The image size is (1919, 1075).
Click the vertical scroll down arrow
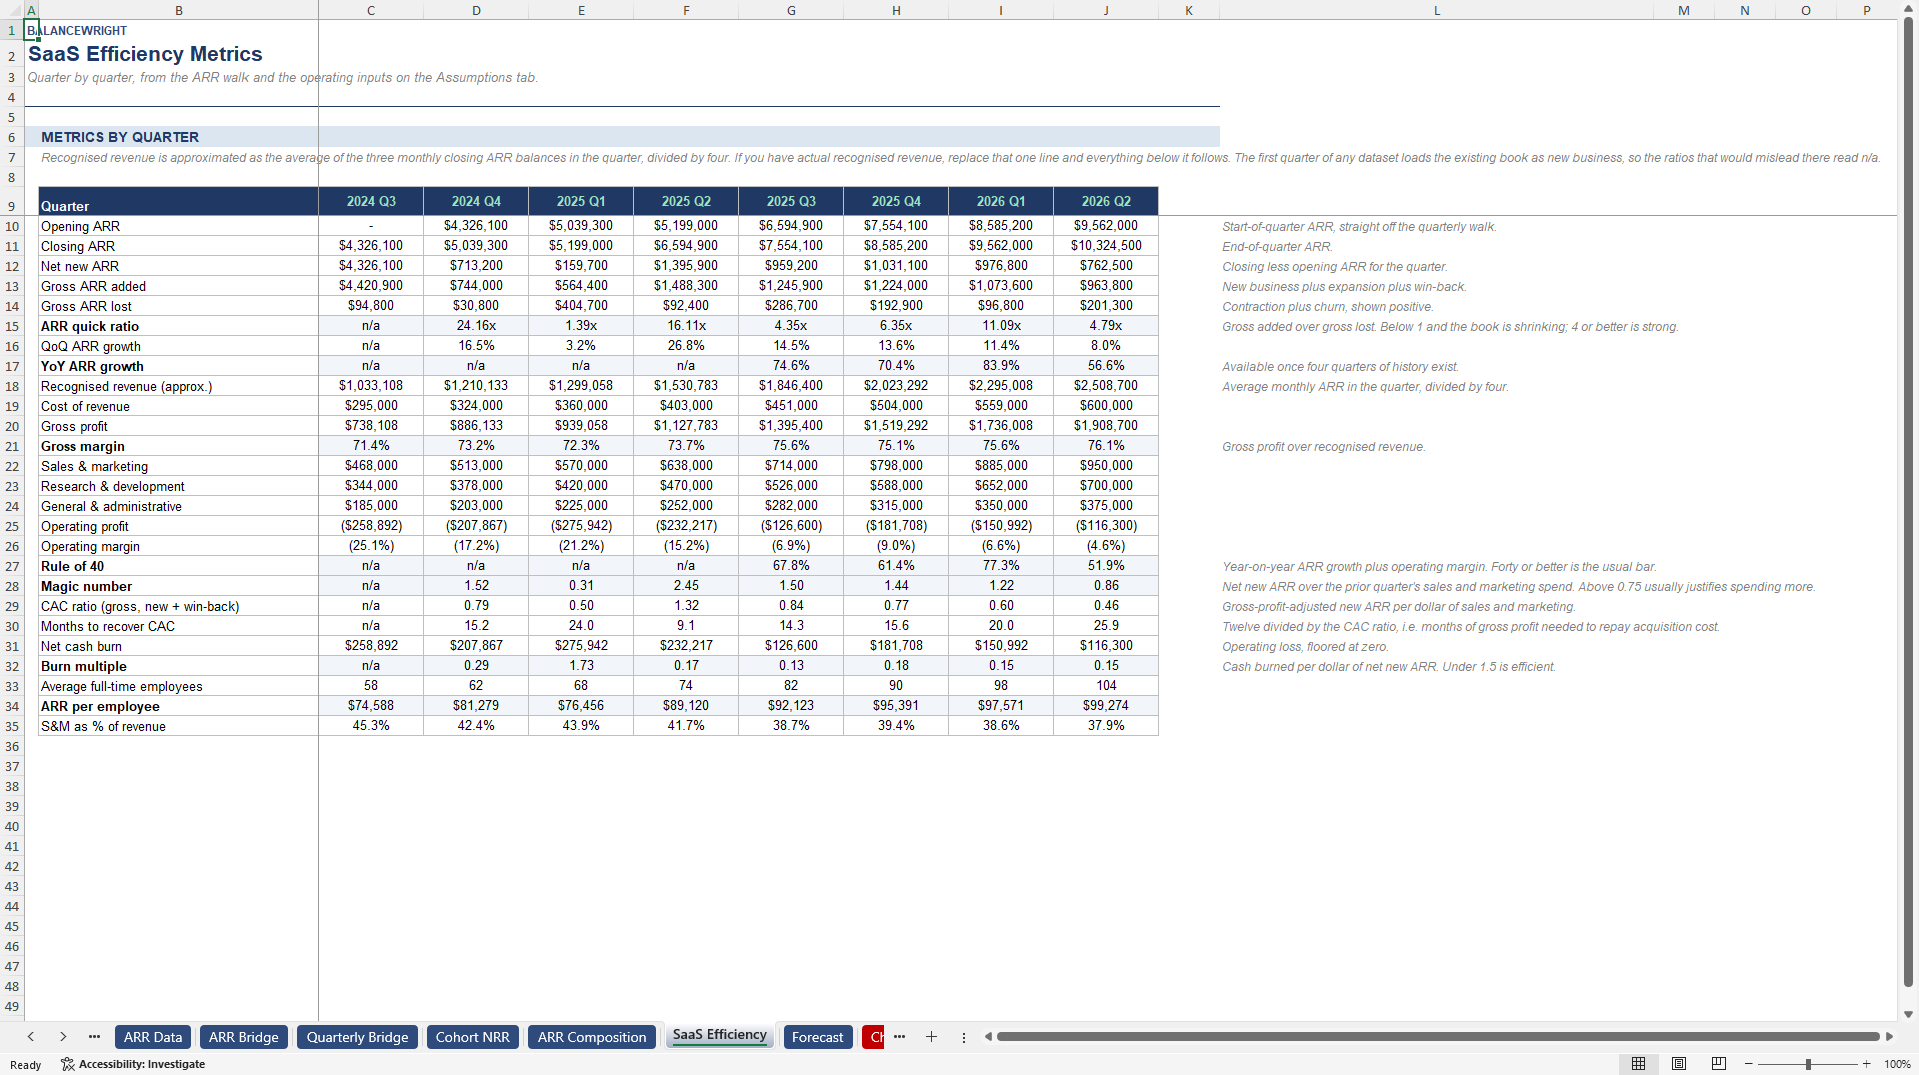pos(1908,1014)
